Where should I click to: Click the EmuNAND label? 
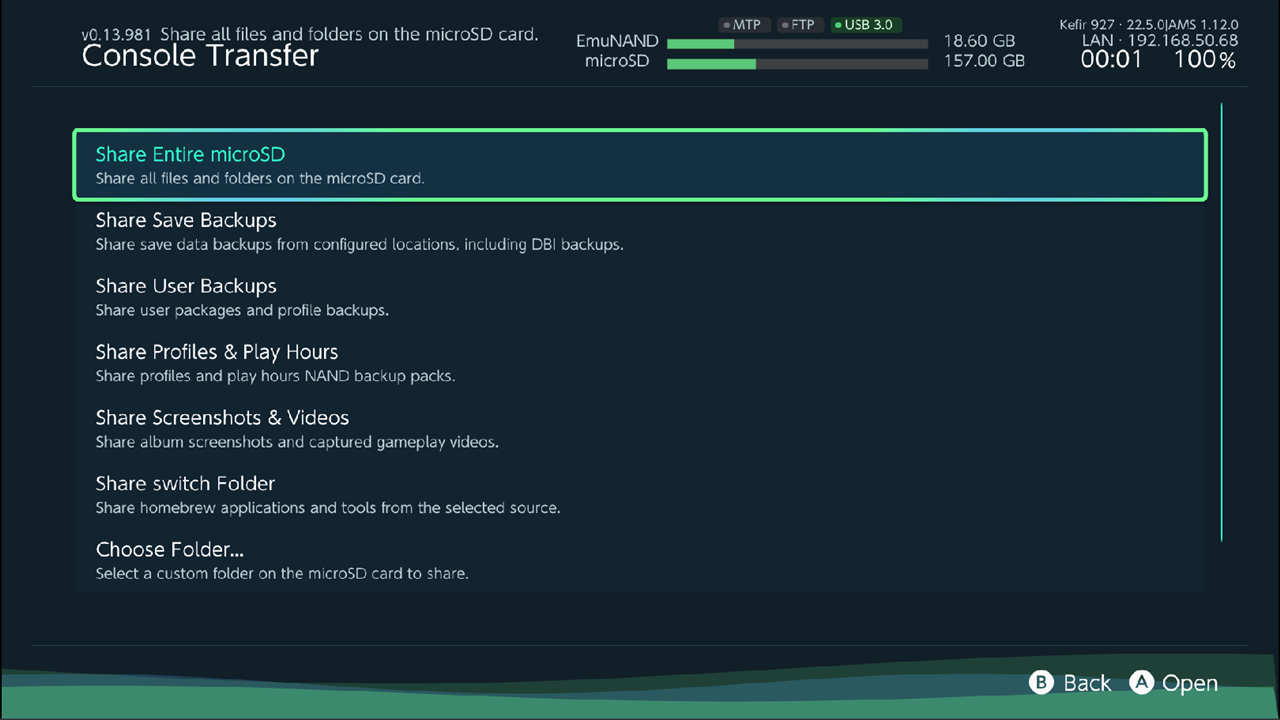(617, 42)
